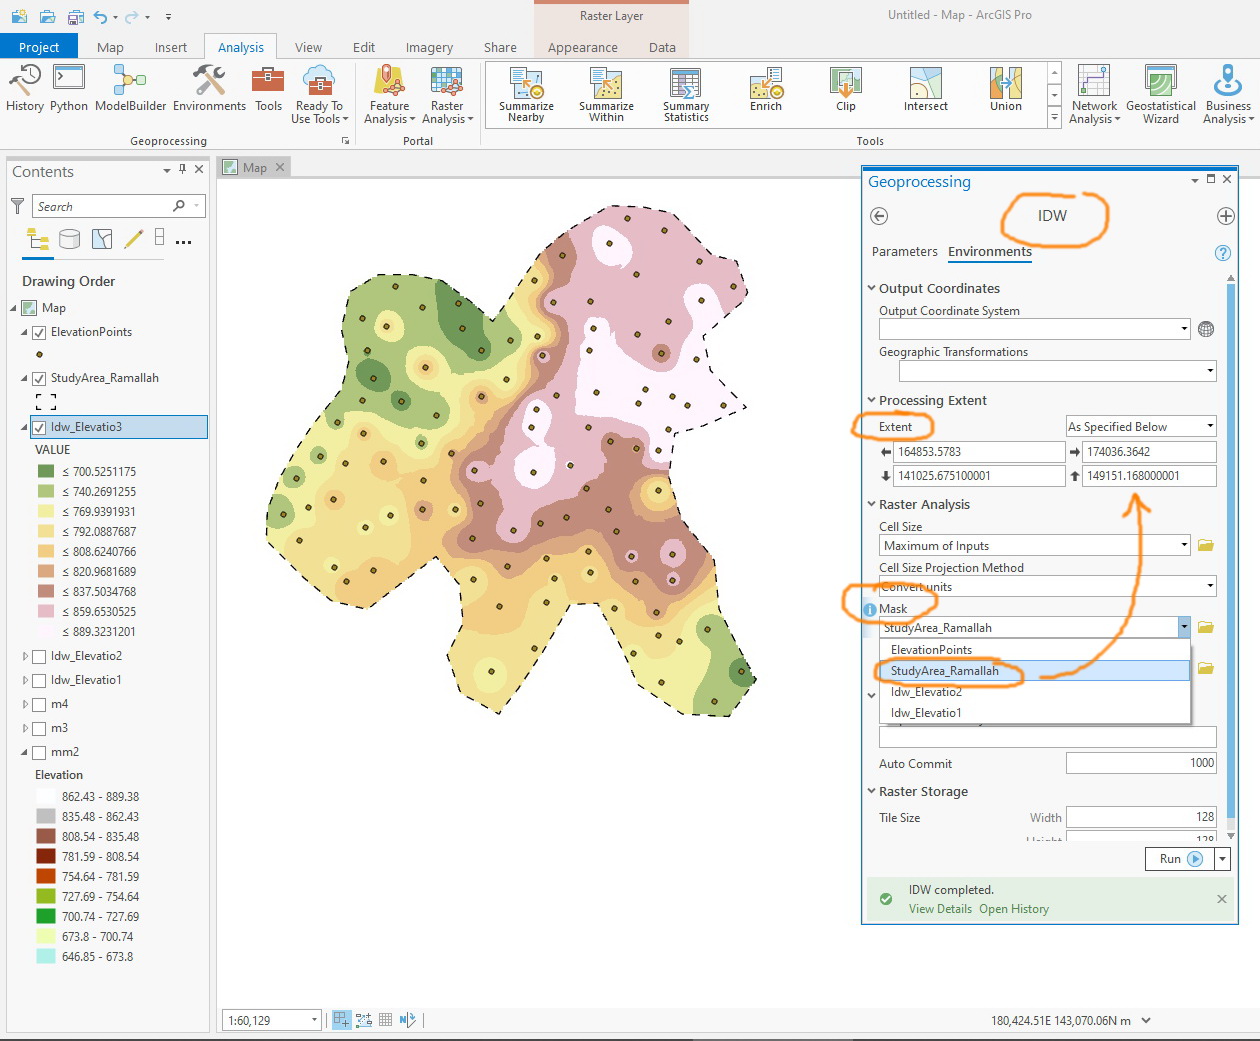Uncheck the ElevationPoints layer
The image size is (1260, 1041).
[x=39, y=332]
